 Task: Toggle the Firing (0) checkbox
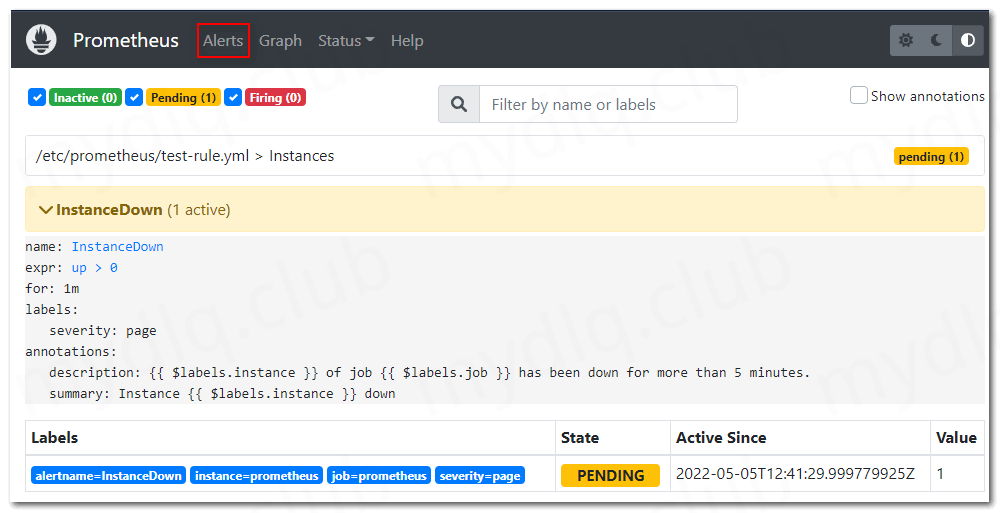233,98
